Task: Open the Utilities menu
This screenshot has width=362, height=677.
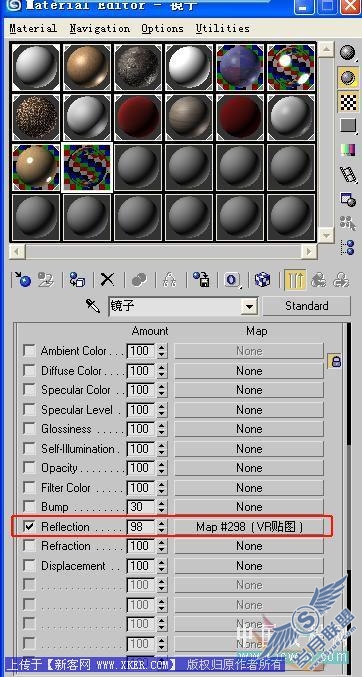Action: point(222,28)
